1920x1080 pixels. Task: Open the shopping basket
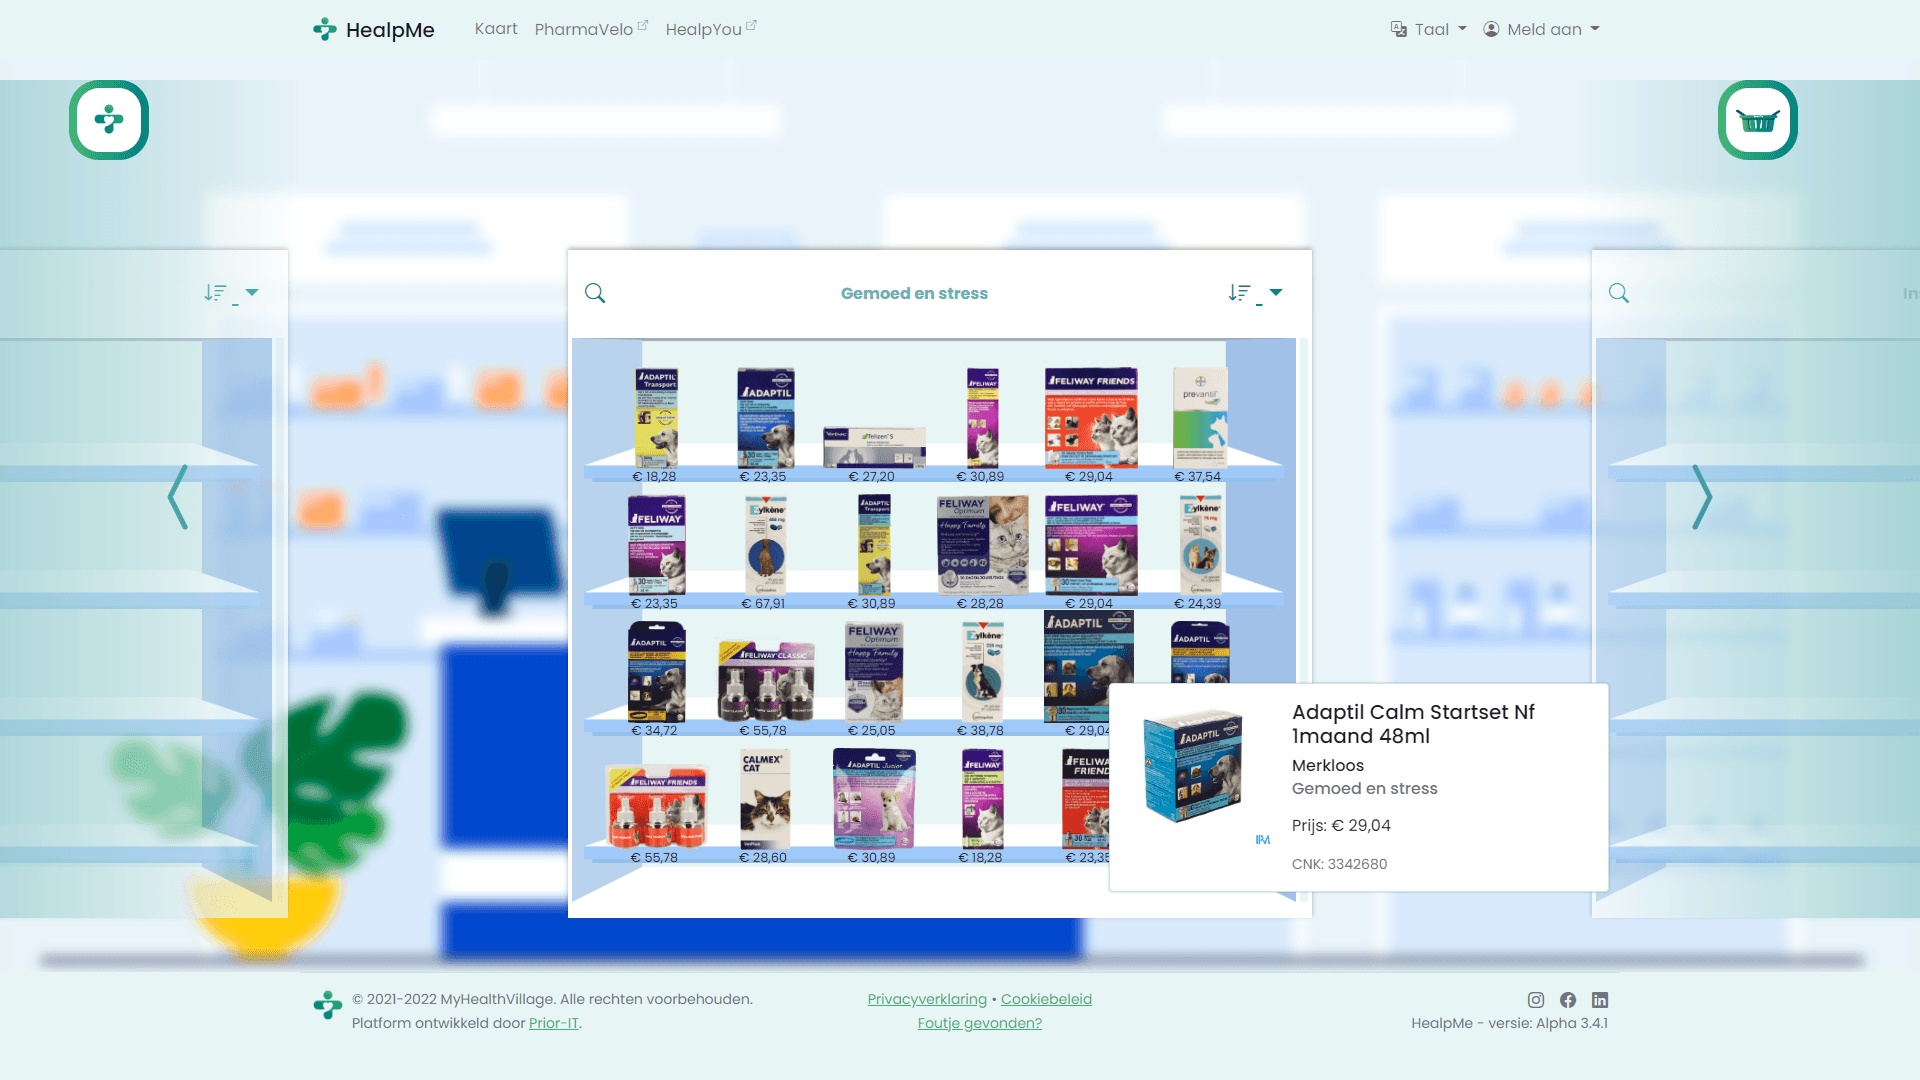1758,120
